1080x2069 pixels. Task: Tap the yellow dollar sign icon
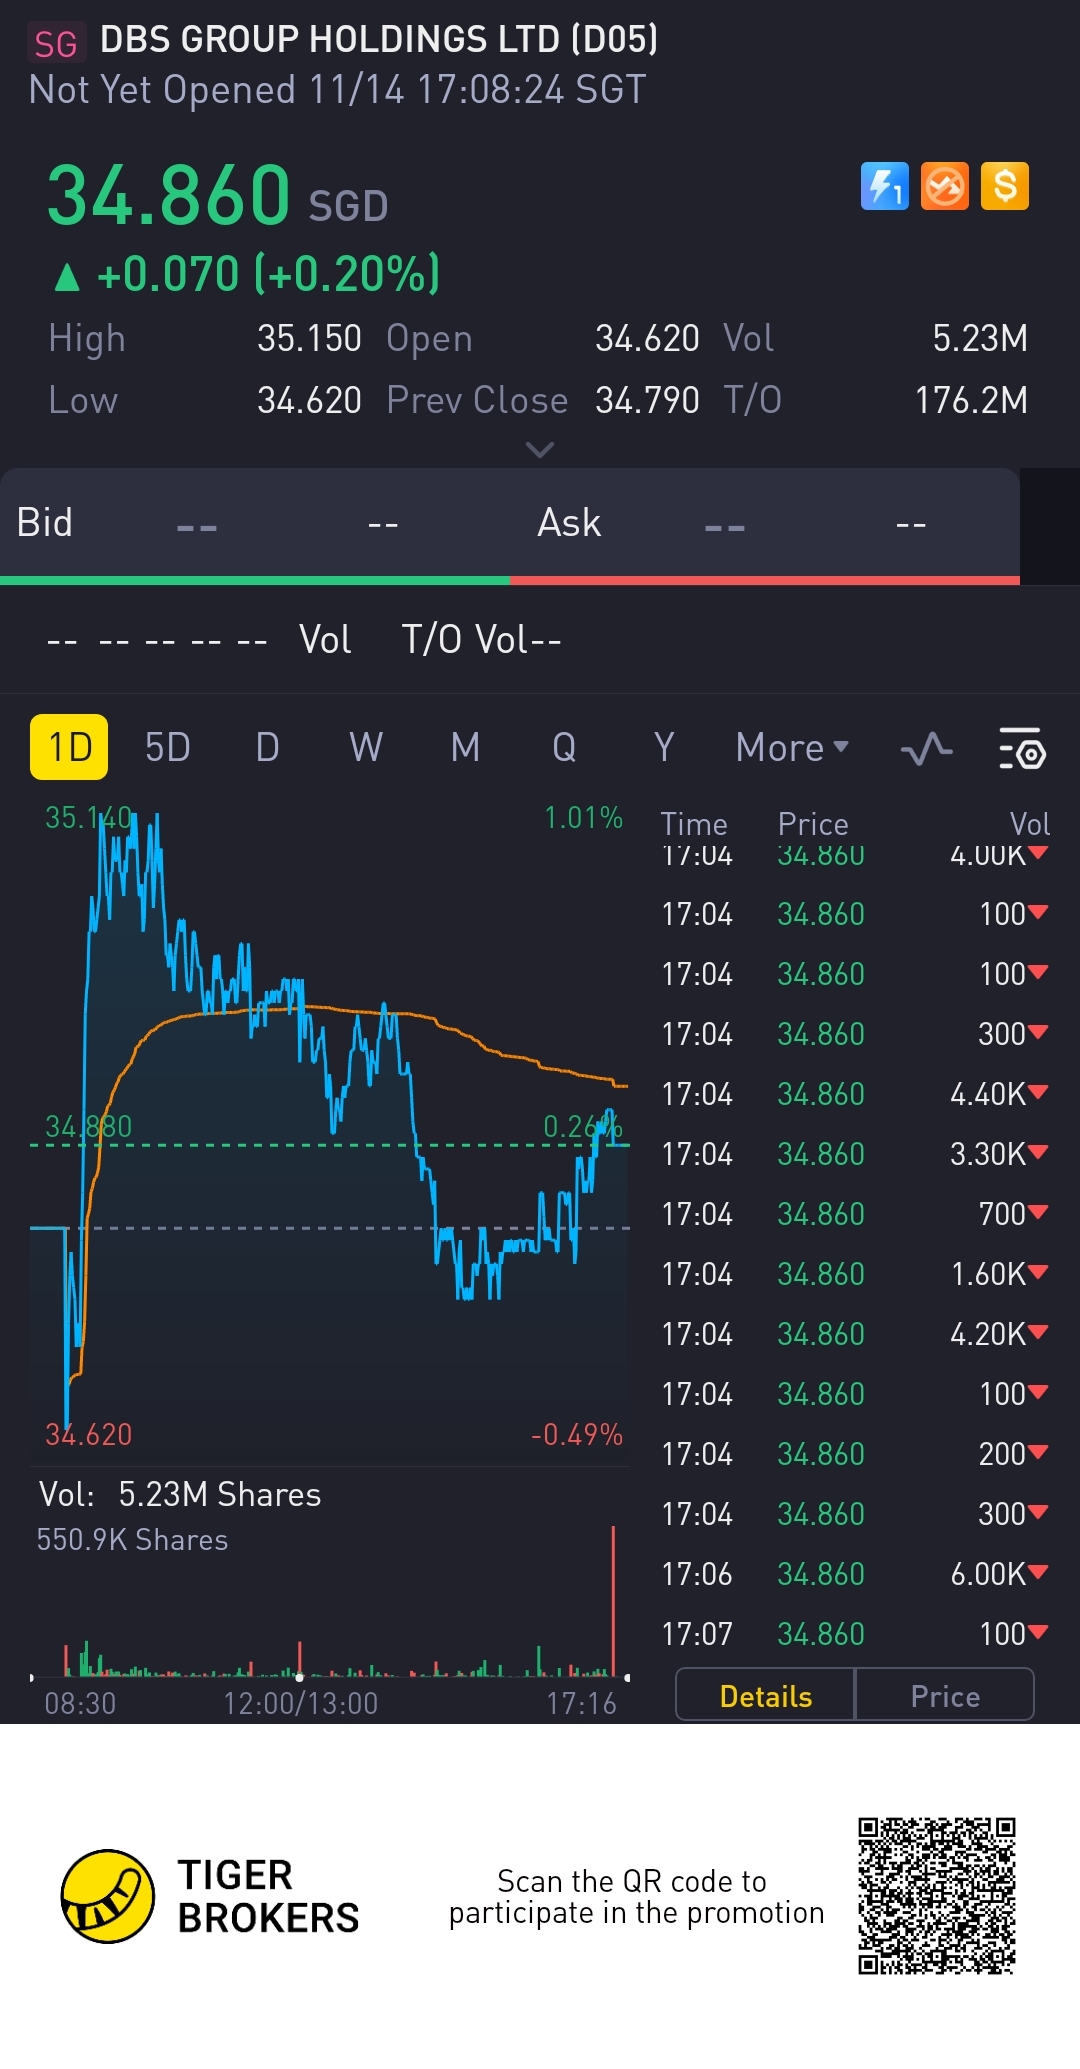point(1005,186)
